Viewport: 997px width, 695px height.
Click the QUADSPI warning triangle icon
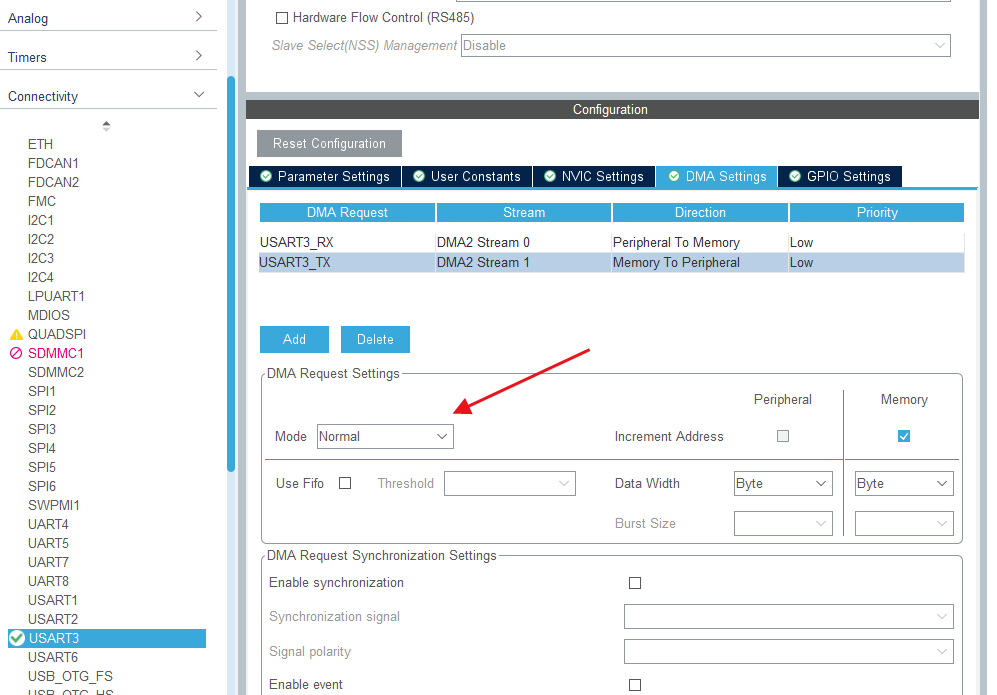pos(16,334)
